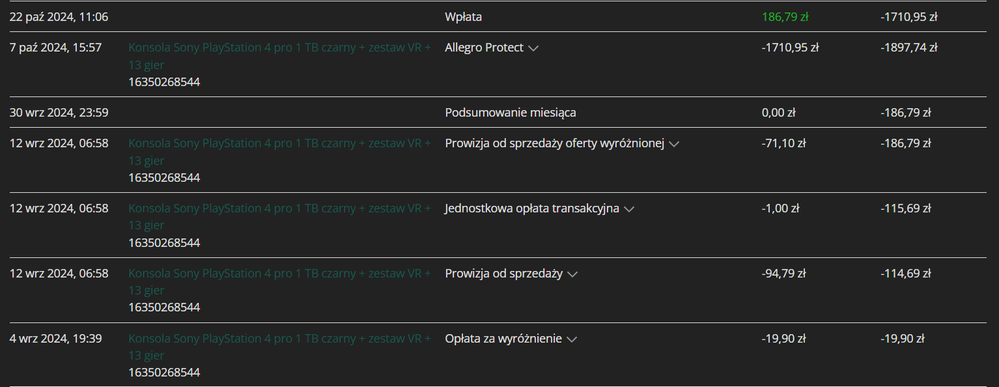Click the 0,00 zł monthly summary amount
999x387 pixels.
[779, 113]
